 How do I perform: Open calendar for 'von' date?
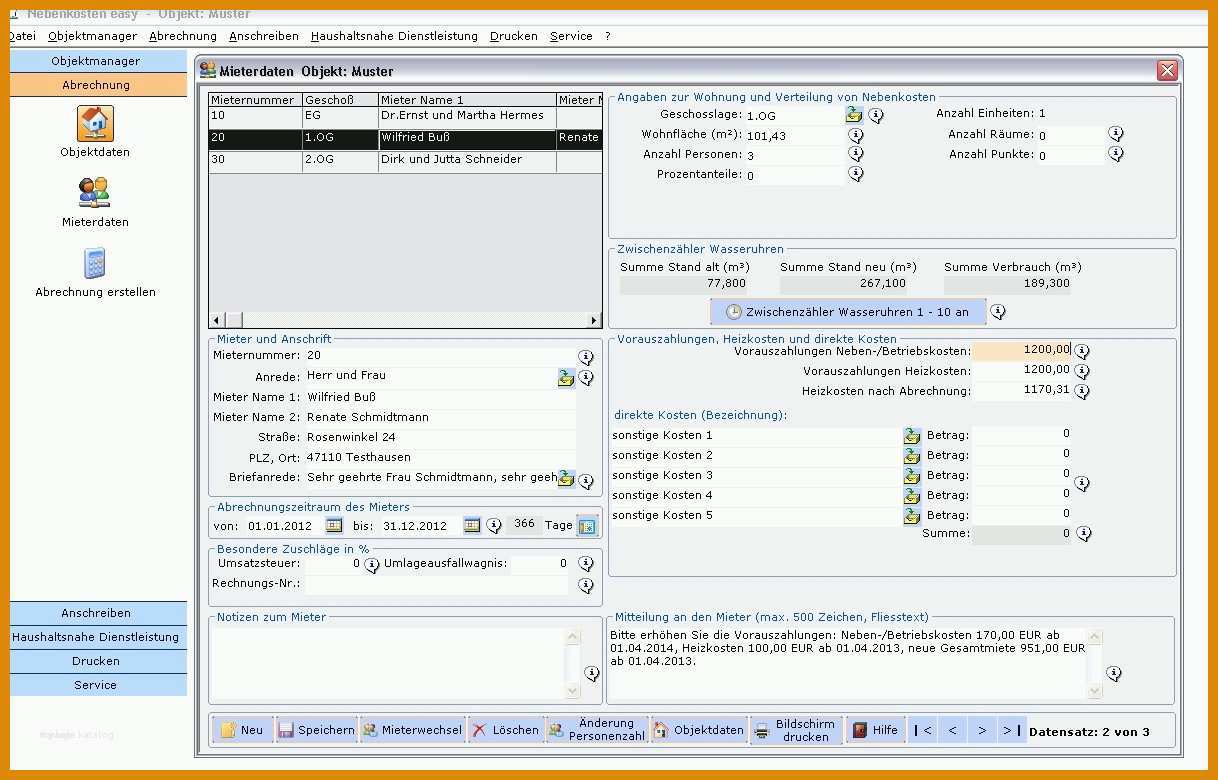[x=334, y=525]
